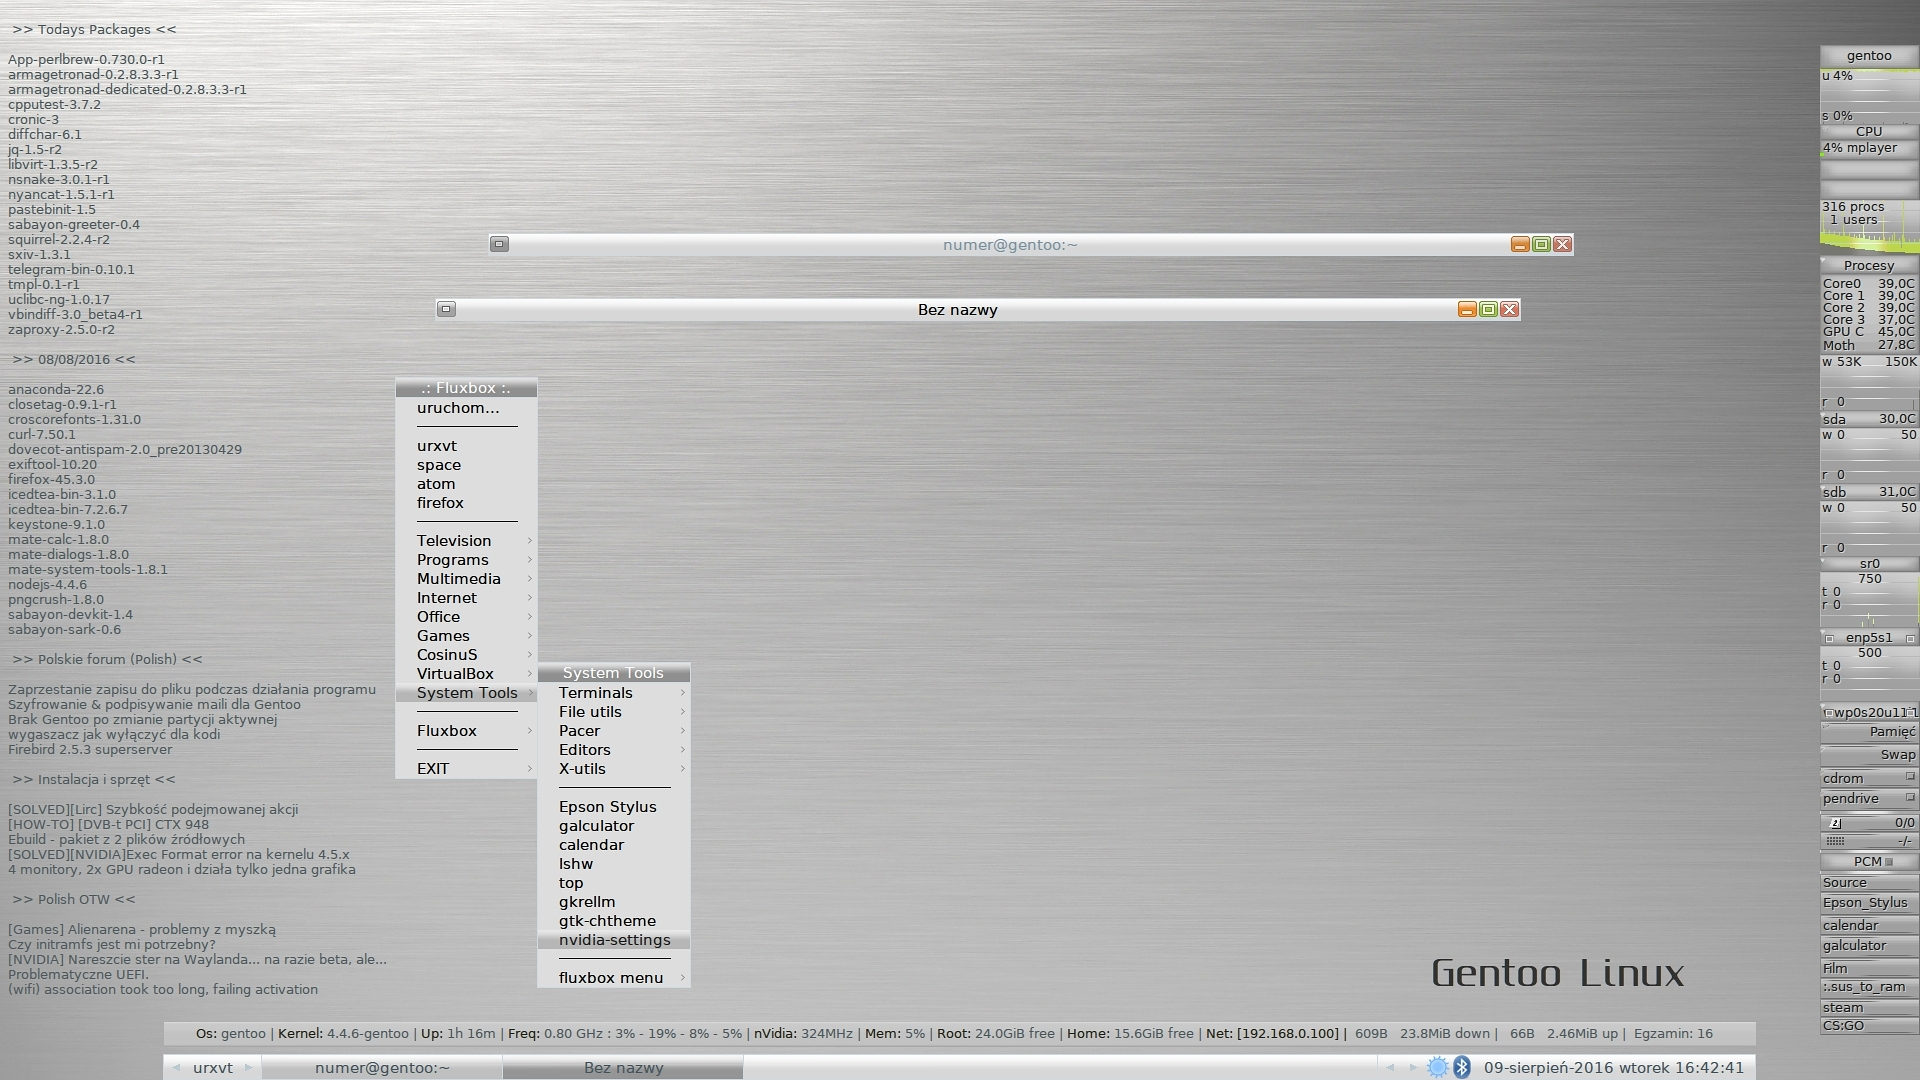Expand VirtualBox submenu arrow
Screen dimensions: 1920x1080
(x=529, y=673)
